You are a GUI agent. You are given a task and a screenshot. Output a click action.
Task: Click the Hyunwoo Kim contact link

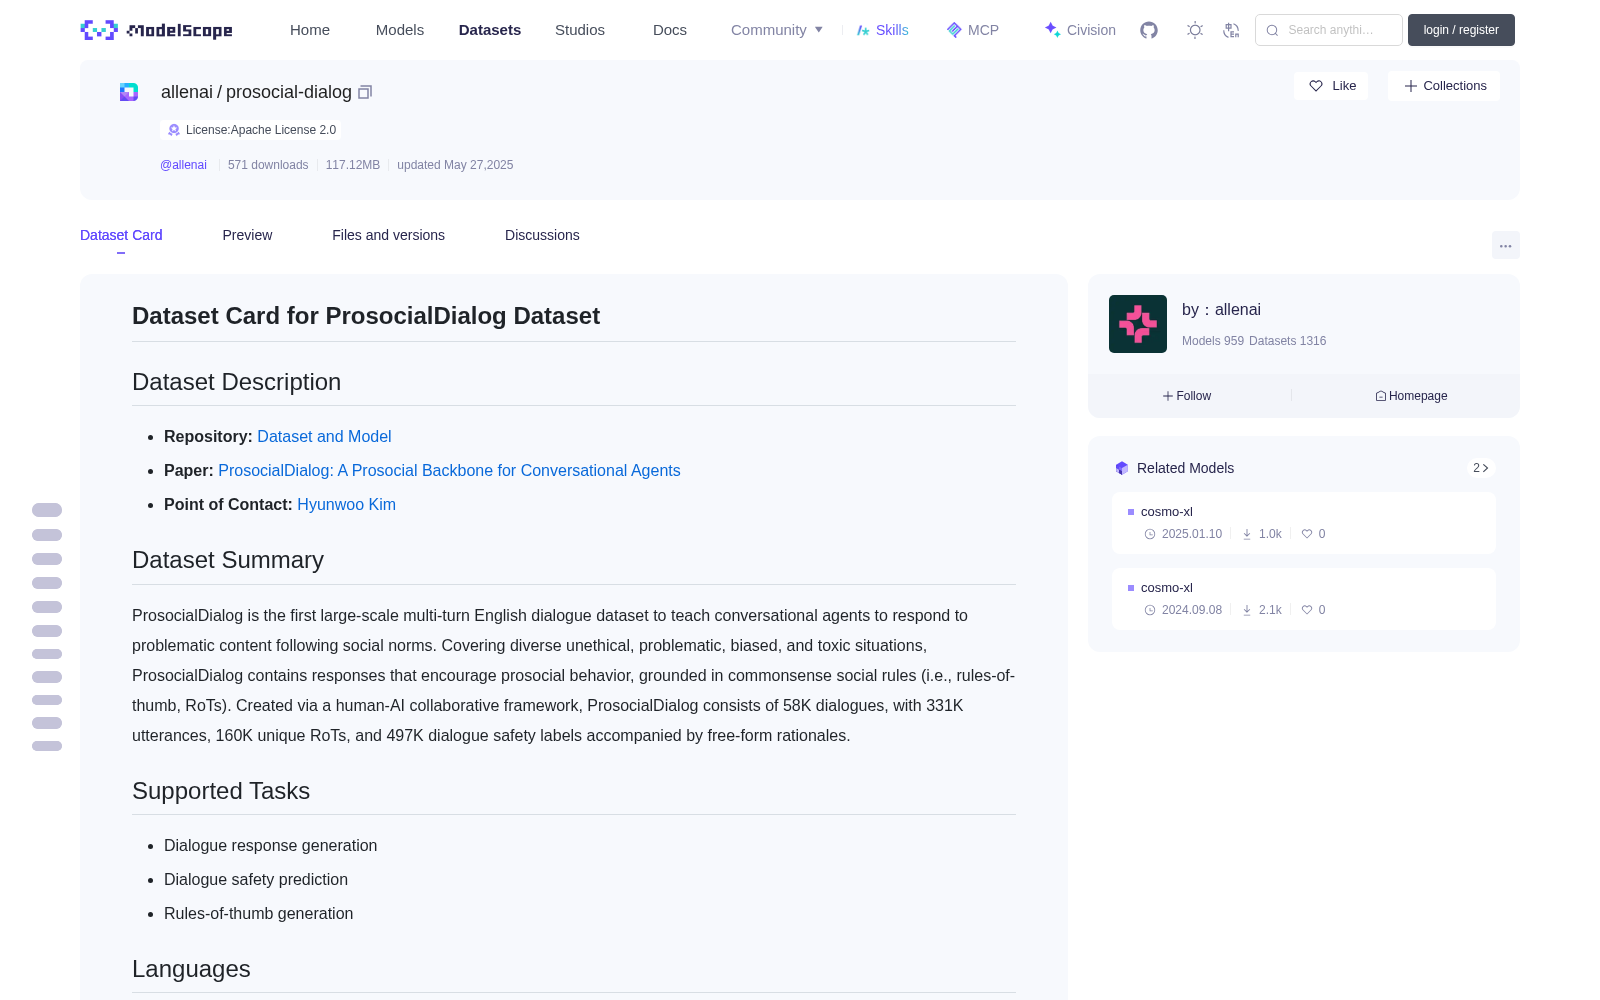tap(346, 505)
